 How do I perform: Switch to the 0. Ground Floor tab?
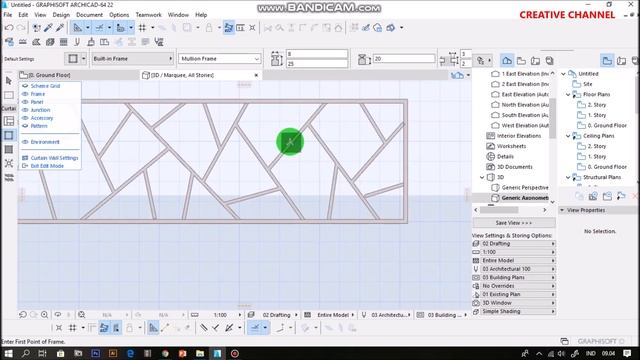click(78, 75)
